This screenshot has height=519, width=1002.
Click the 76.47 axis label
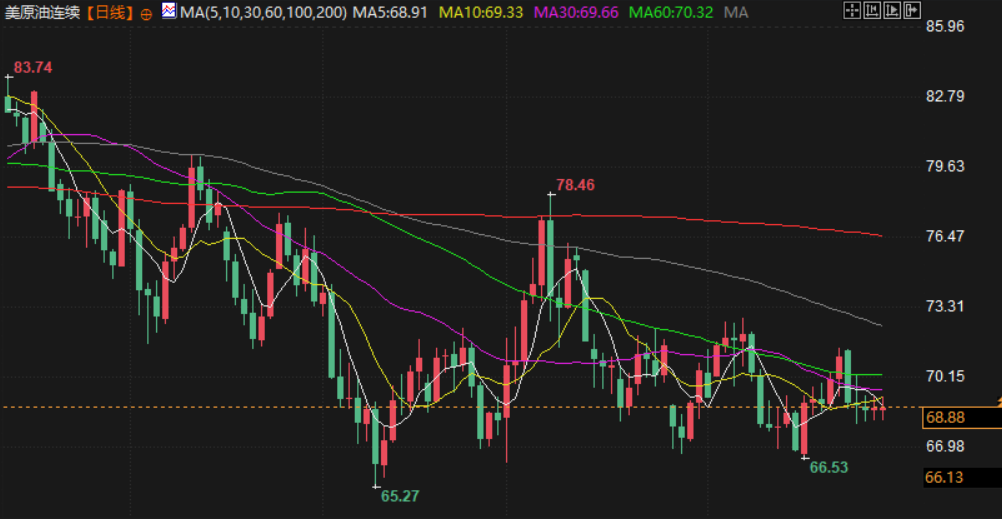click(944, 236)
